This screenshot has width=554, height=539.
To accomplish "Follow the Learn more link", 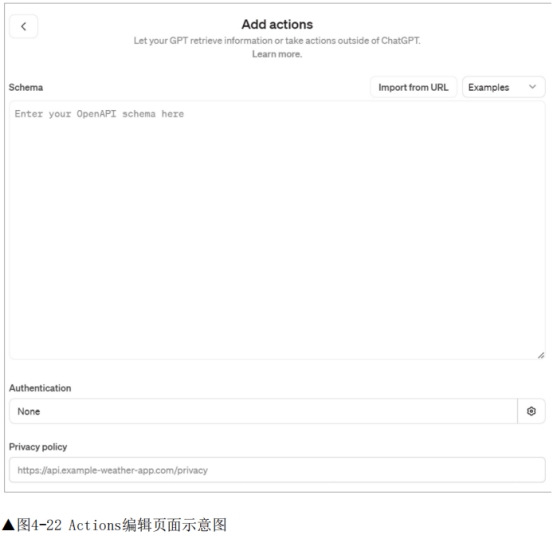I will [277, 54].
